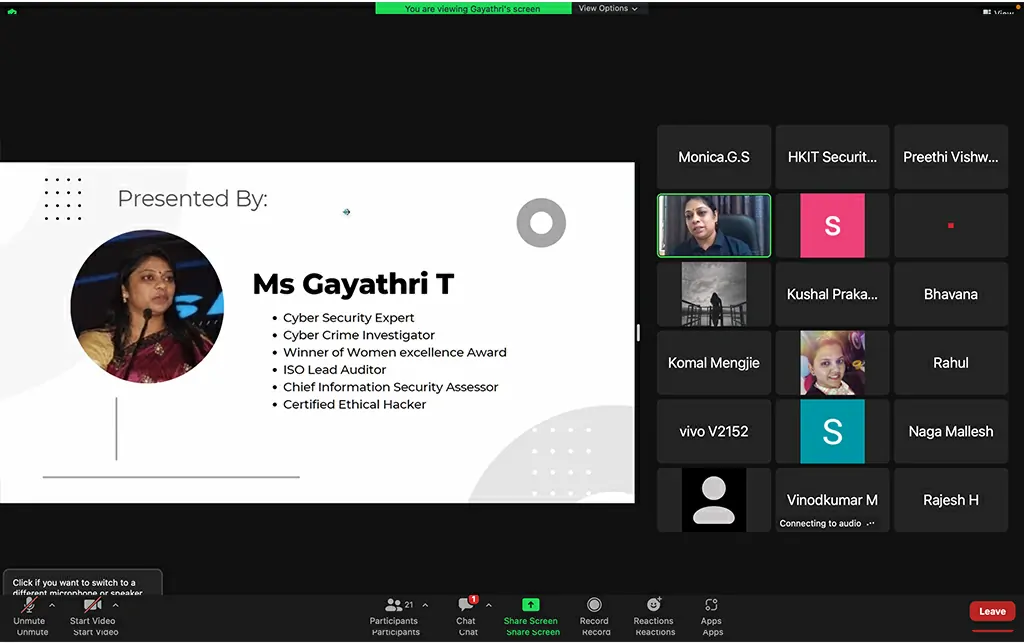This screenshot has height=643, width=1024.
Task: Expand the arrow next to Participants count
Action: tap(425, 605)
